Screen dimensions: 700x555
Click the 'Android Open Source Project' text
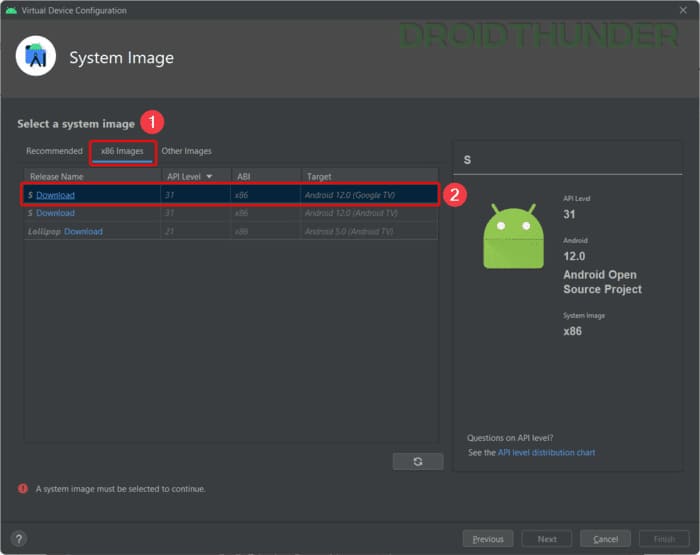click(602, 282)
